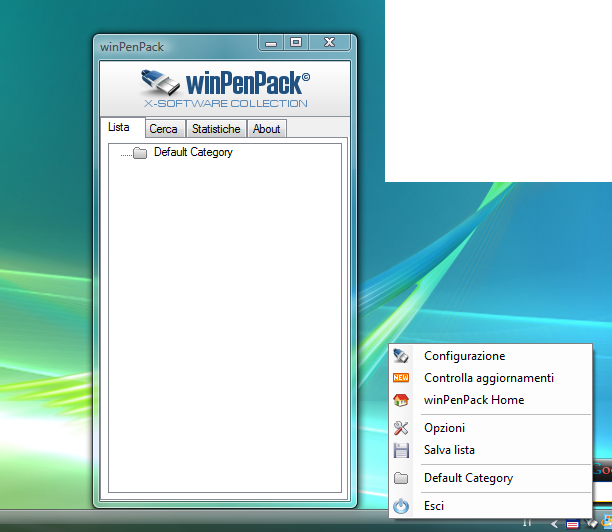
Task: Minimize the winPenPack window
Action: point(271,43)
